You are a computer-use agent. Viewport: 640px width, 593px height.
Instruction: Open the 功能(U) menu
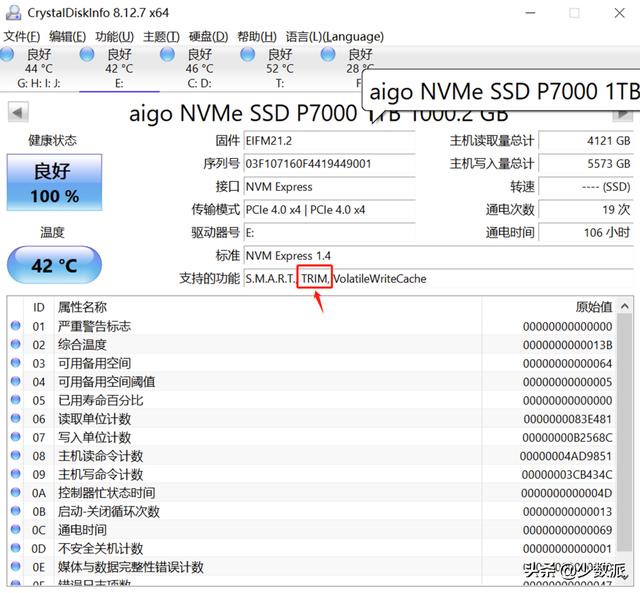coord(114,37)
